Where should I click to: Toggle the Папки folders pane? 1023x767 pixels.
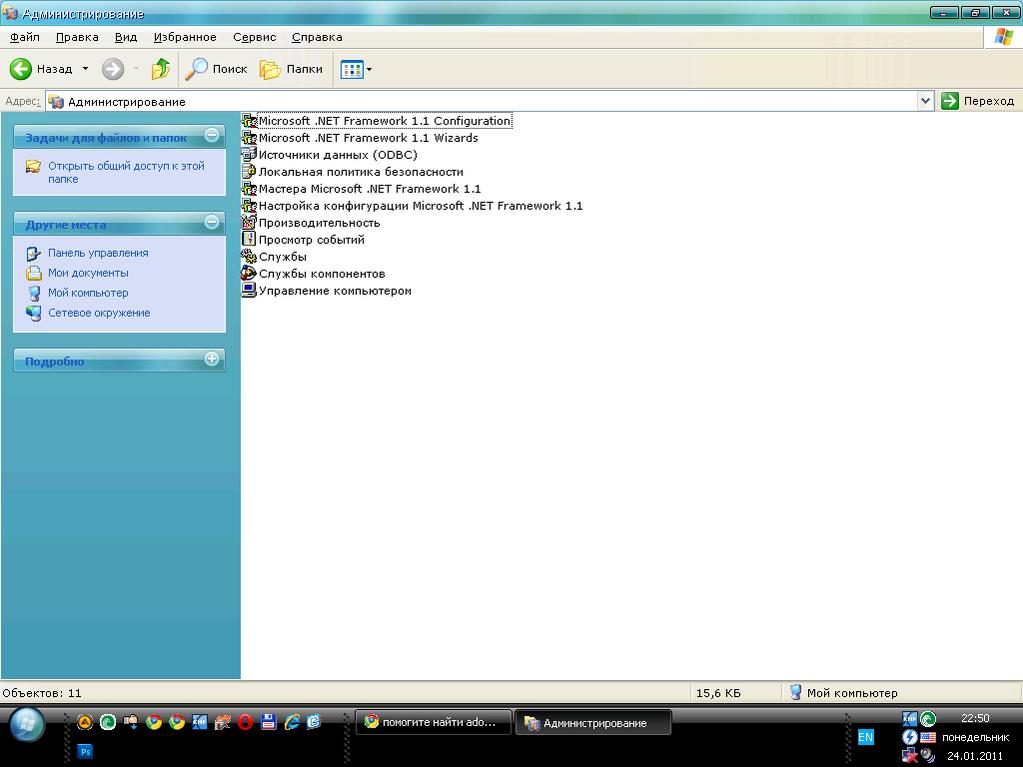[x=291, y=68]
